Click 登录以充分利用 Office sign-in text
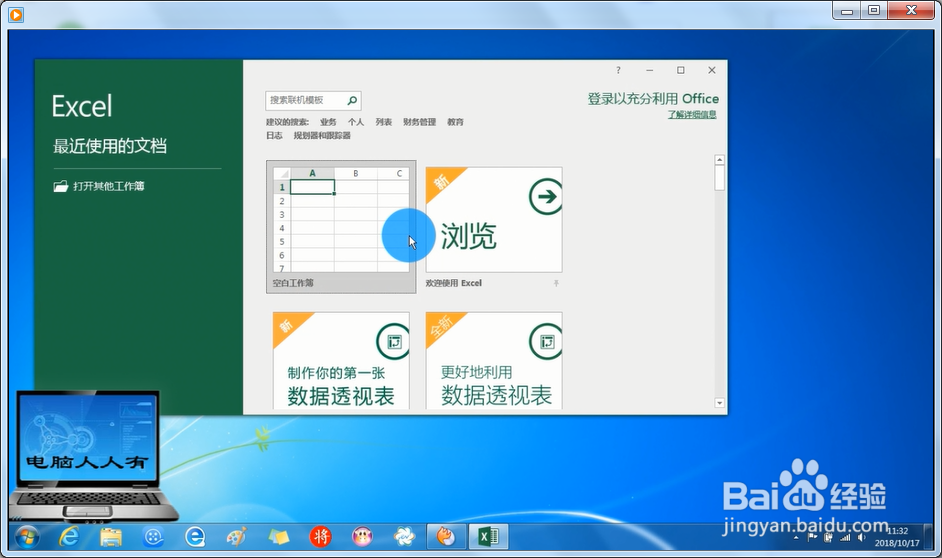The height and width of the screenshot is (558, 942). 653,99
